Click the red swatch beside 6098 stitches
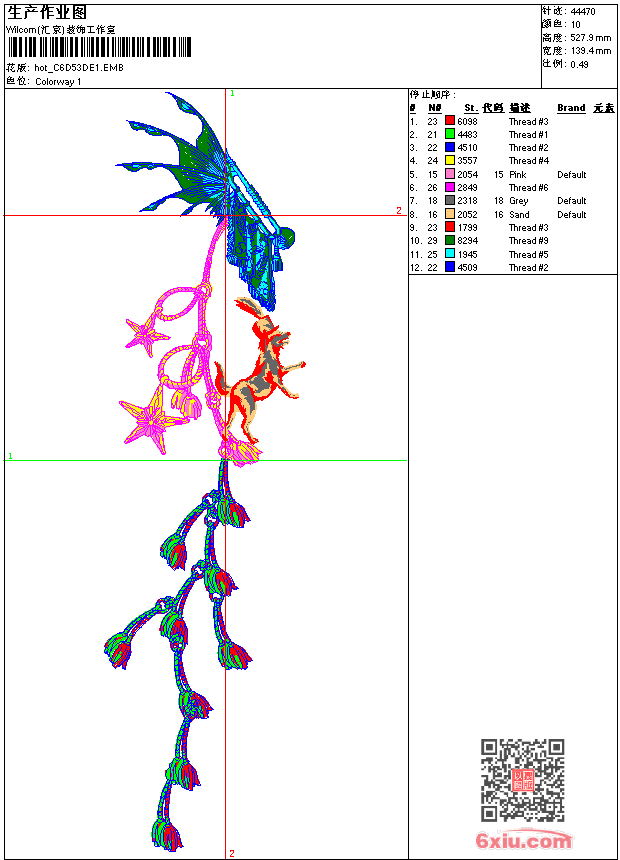620x860 pixels. [450, 121]
